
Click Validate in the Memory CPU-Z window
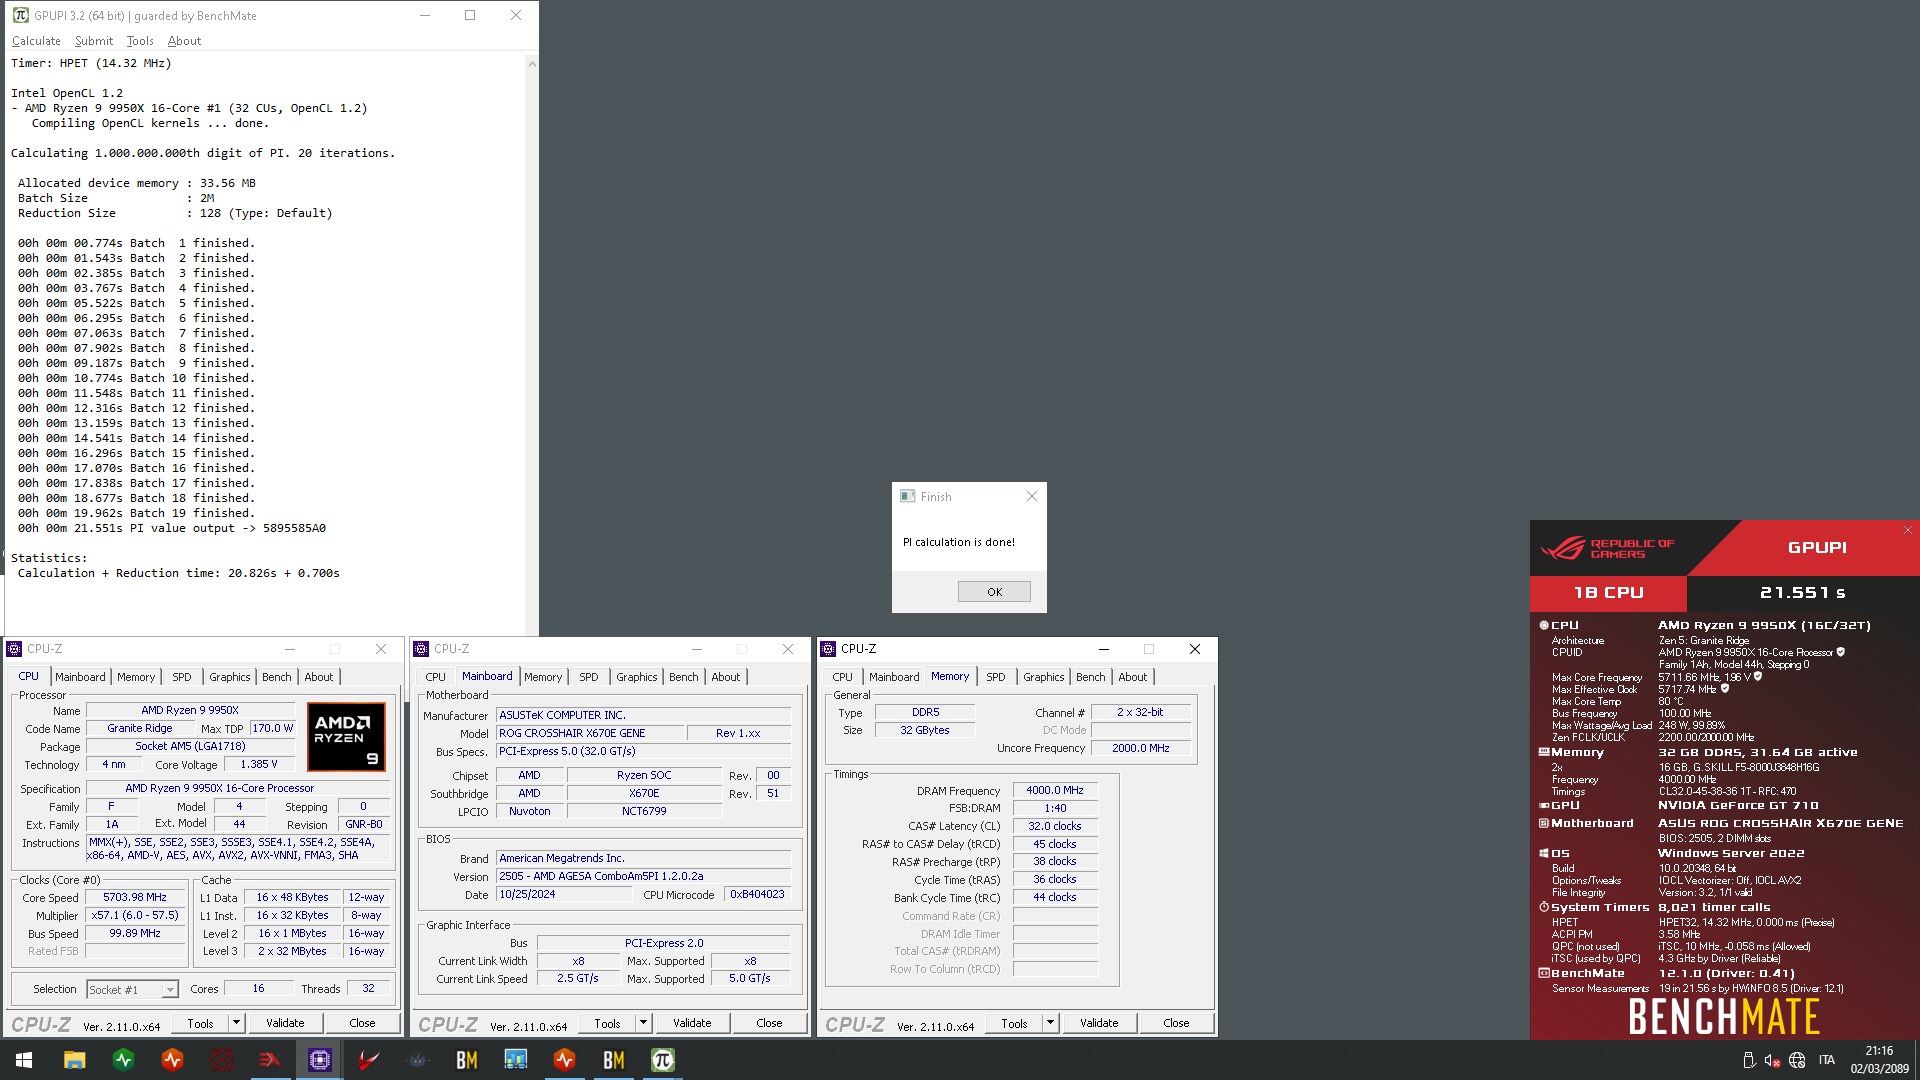coord(1099,1023)
